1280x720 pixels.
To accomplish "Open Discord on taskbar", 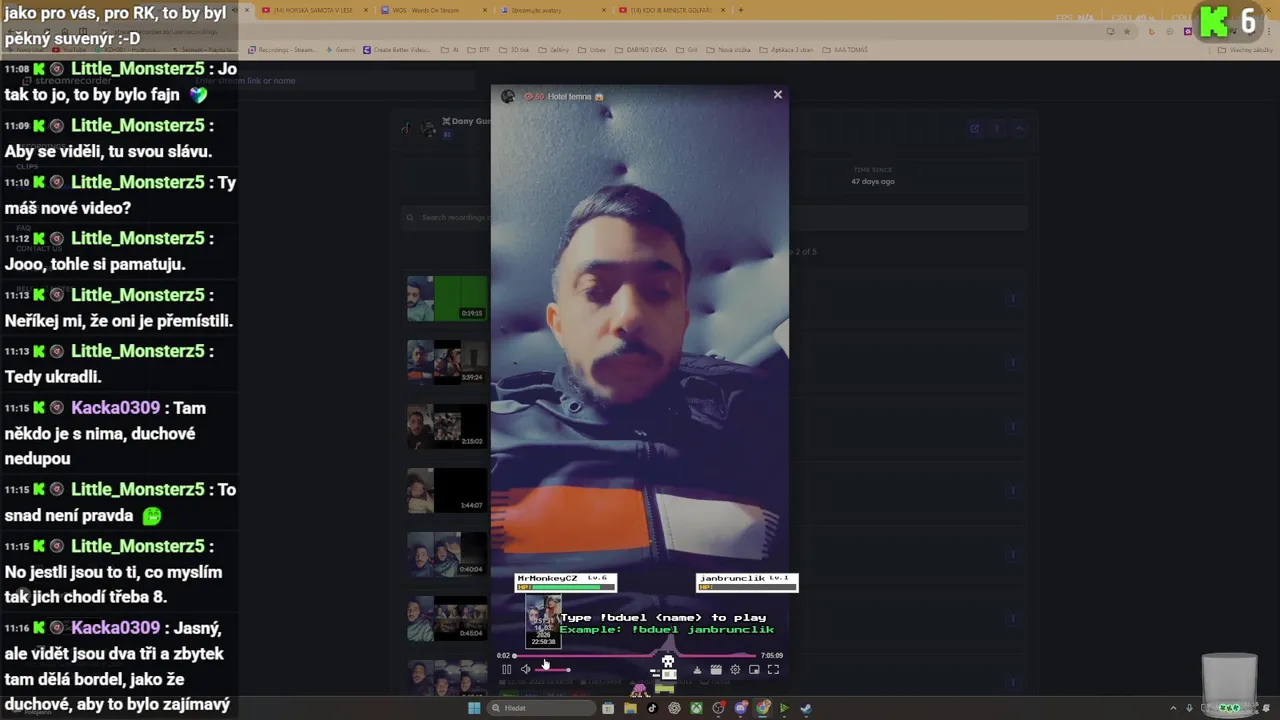I will (x=741, y=708).
